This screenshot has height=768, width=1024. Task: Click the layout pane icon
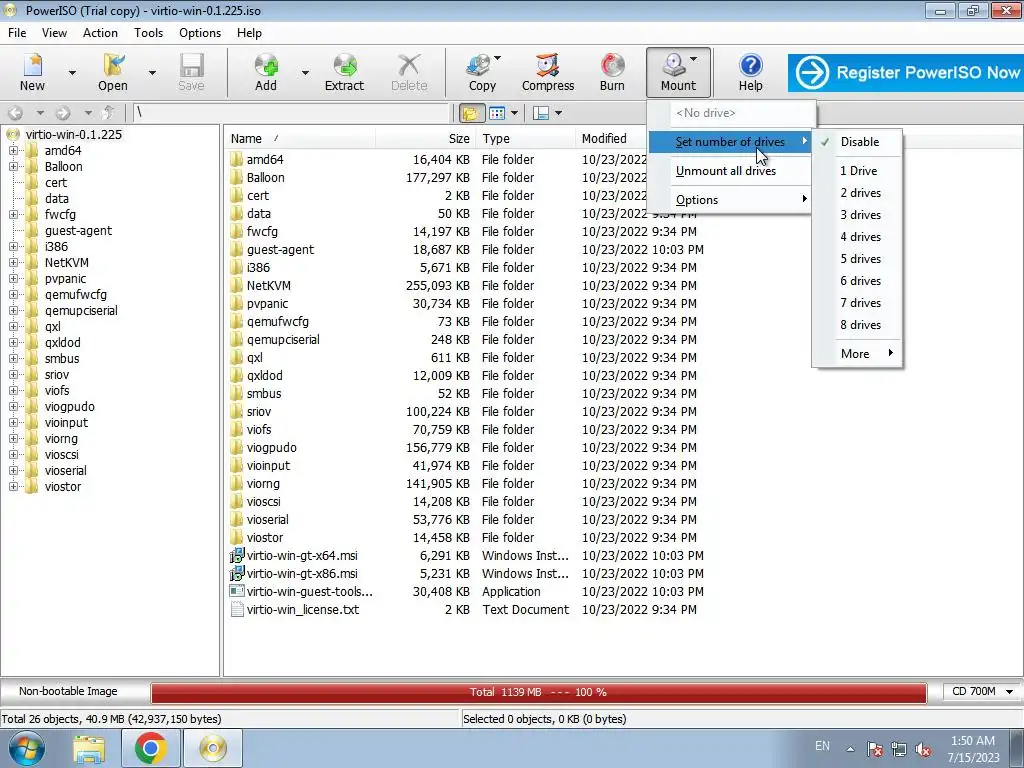(541, 113)
